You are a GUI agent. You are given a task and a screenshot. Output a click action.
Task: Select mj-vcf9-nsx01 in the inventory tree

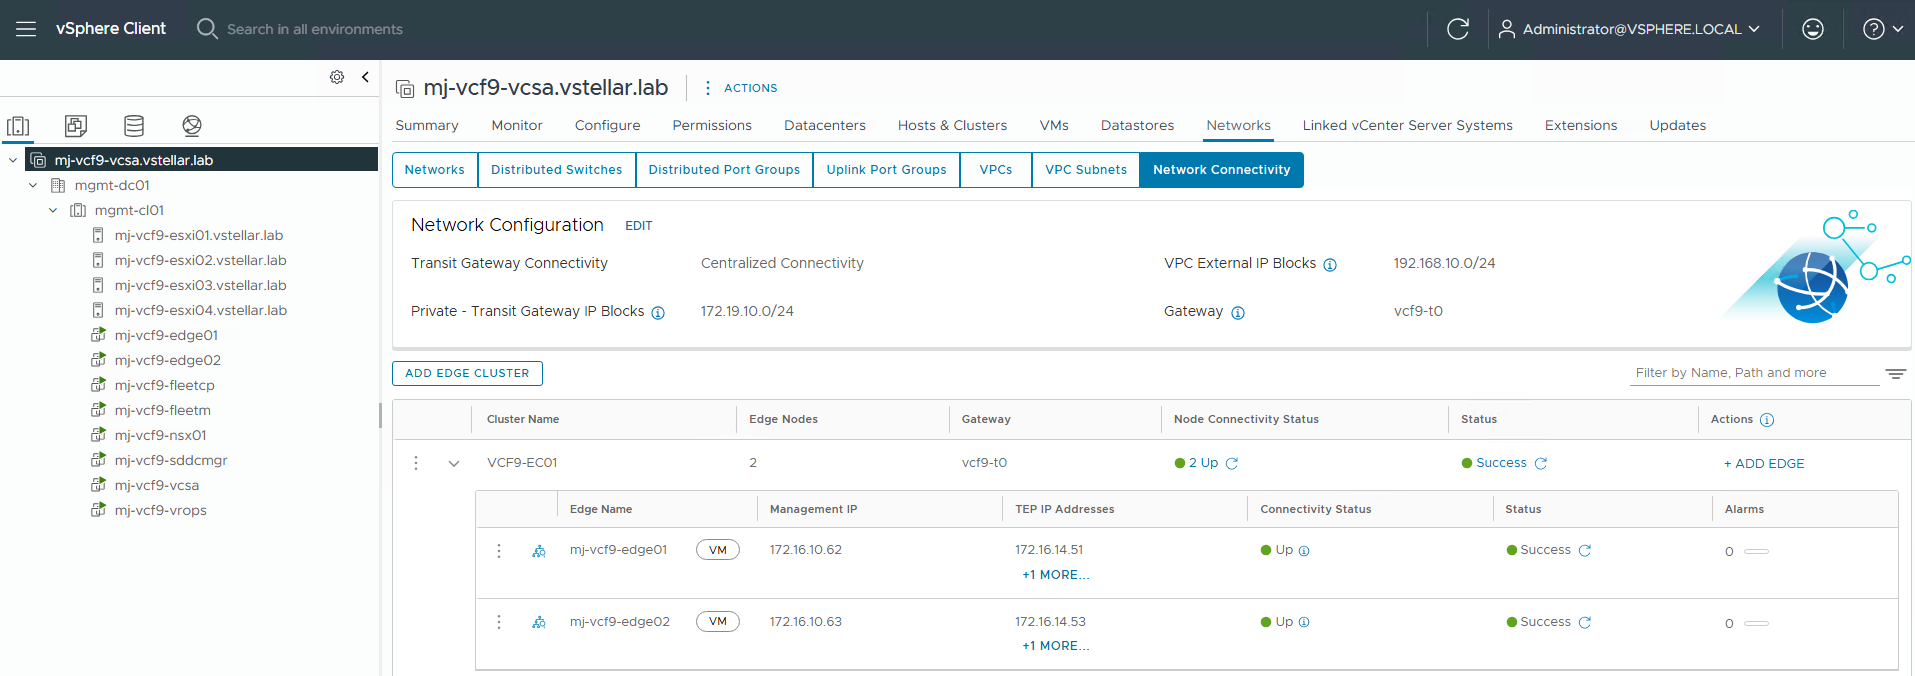pyautogui.click(x=160, y=435)
